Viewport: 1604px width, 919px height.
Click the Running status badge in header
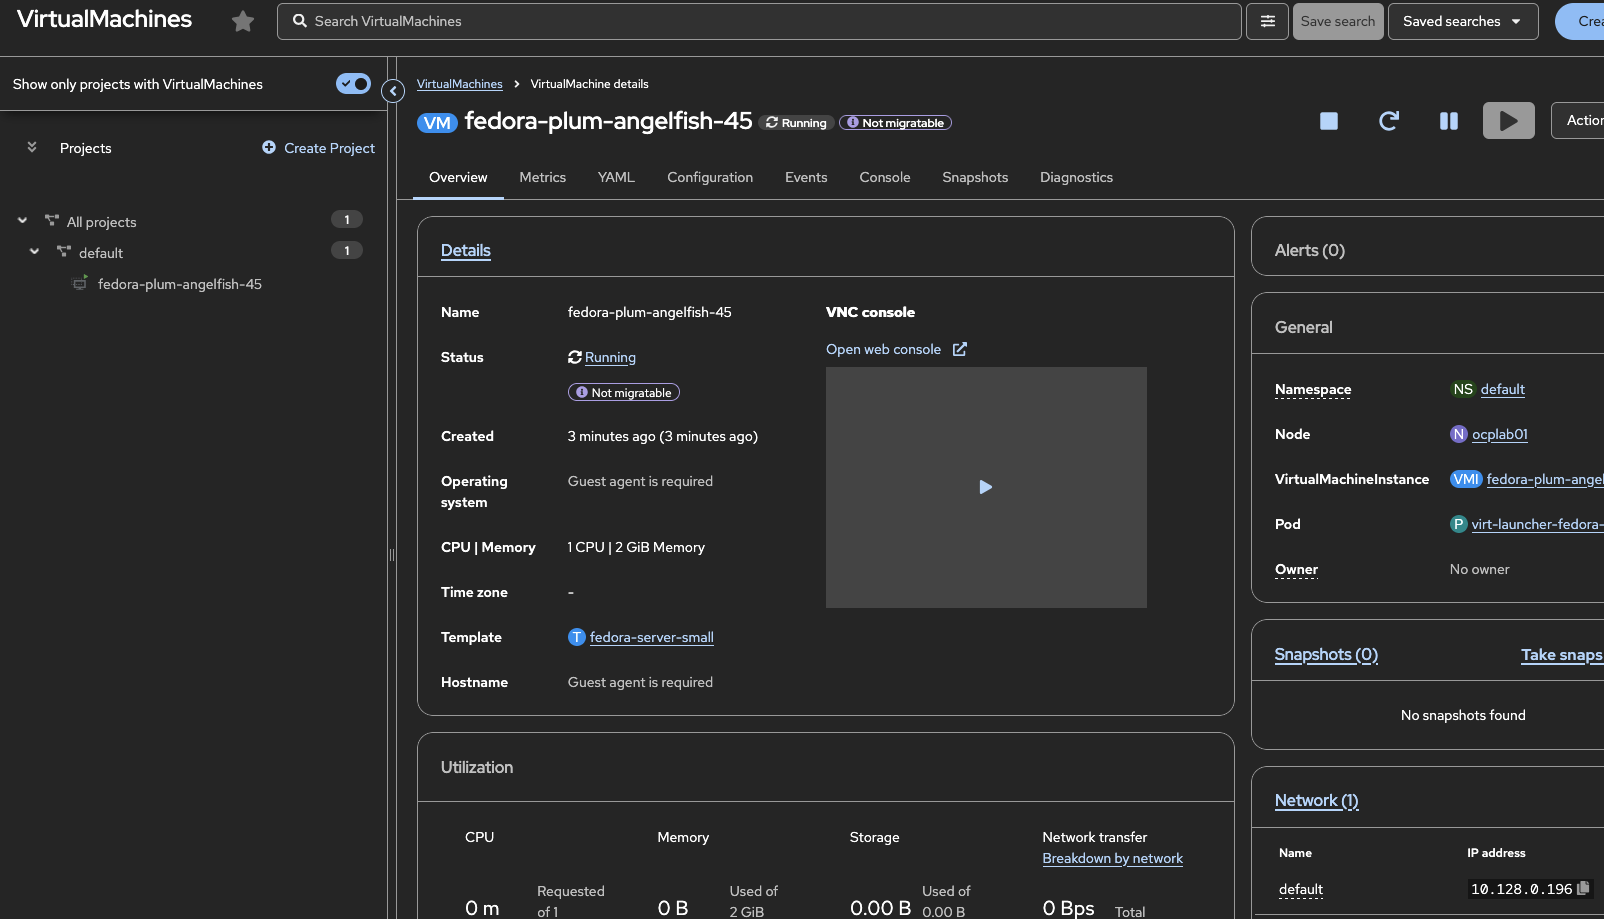coord(797,123)
